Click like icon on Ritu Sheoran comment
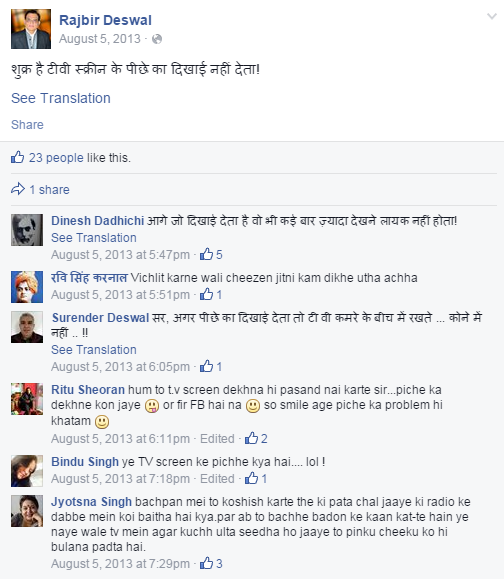 pos(251,438)
